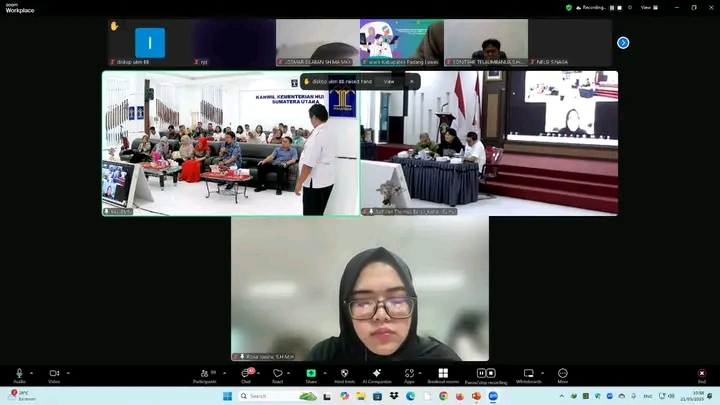Image resolution: width=720 pixels, height=405 pixels.
Task: Expand audio options arrow beside Audio
Action: tap(32, 373)
